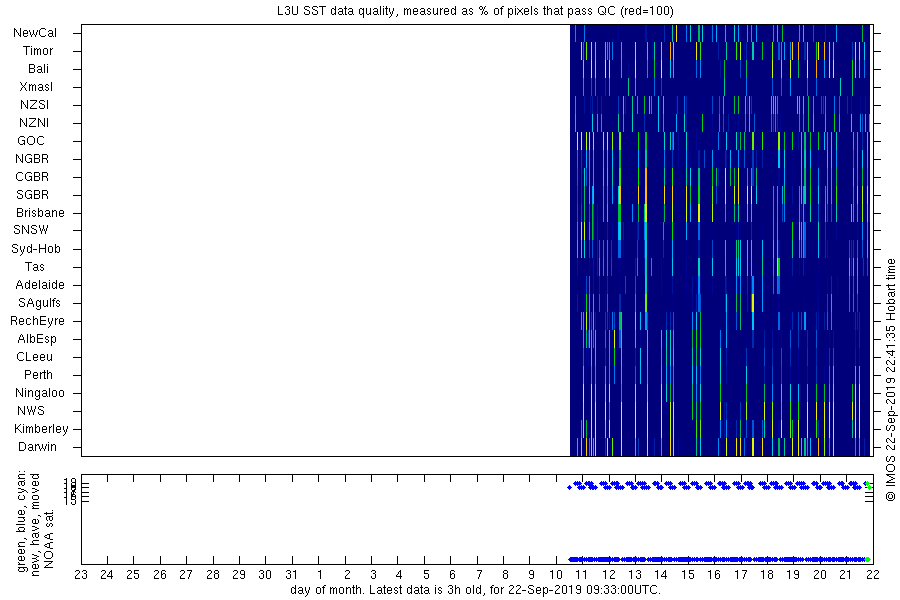Click x-axis day label 13

[635, 575]
